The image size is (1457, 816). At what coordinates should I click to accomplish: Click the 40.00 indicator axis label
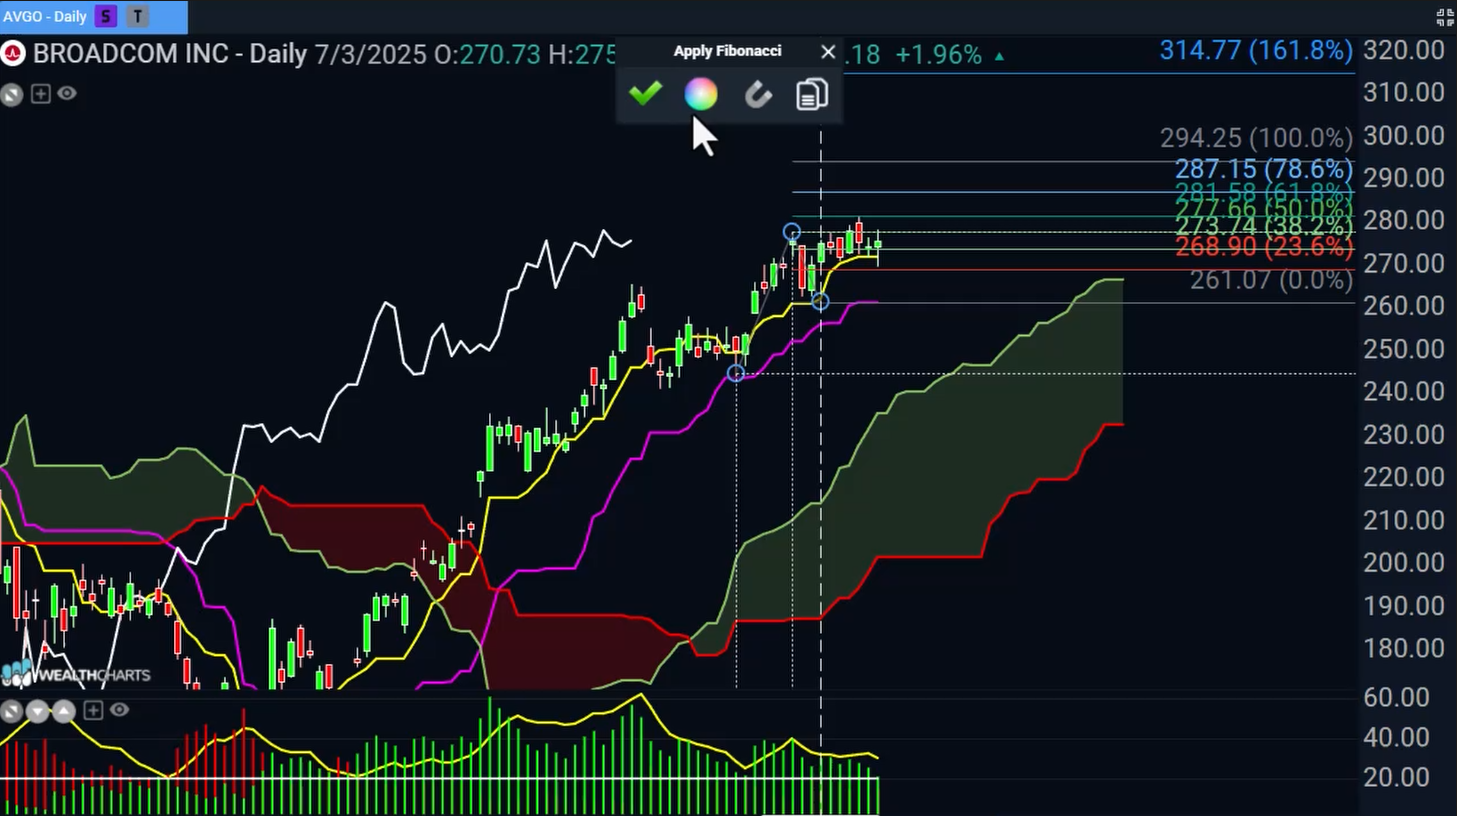1397,737
